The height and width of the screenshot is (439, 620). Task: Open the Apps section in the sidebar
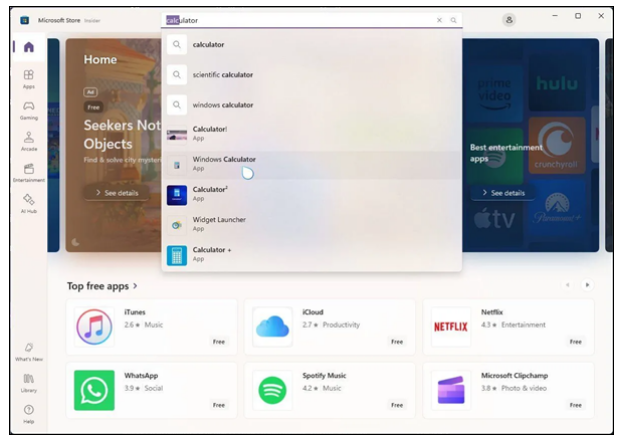28,79
